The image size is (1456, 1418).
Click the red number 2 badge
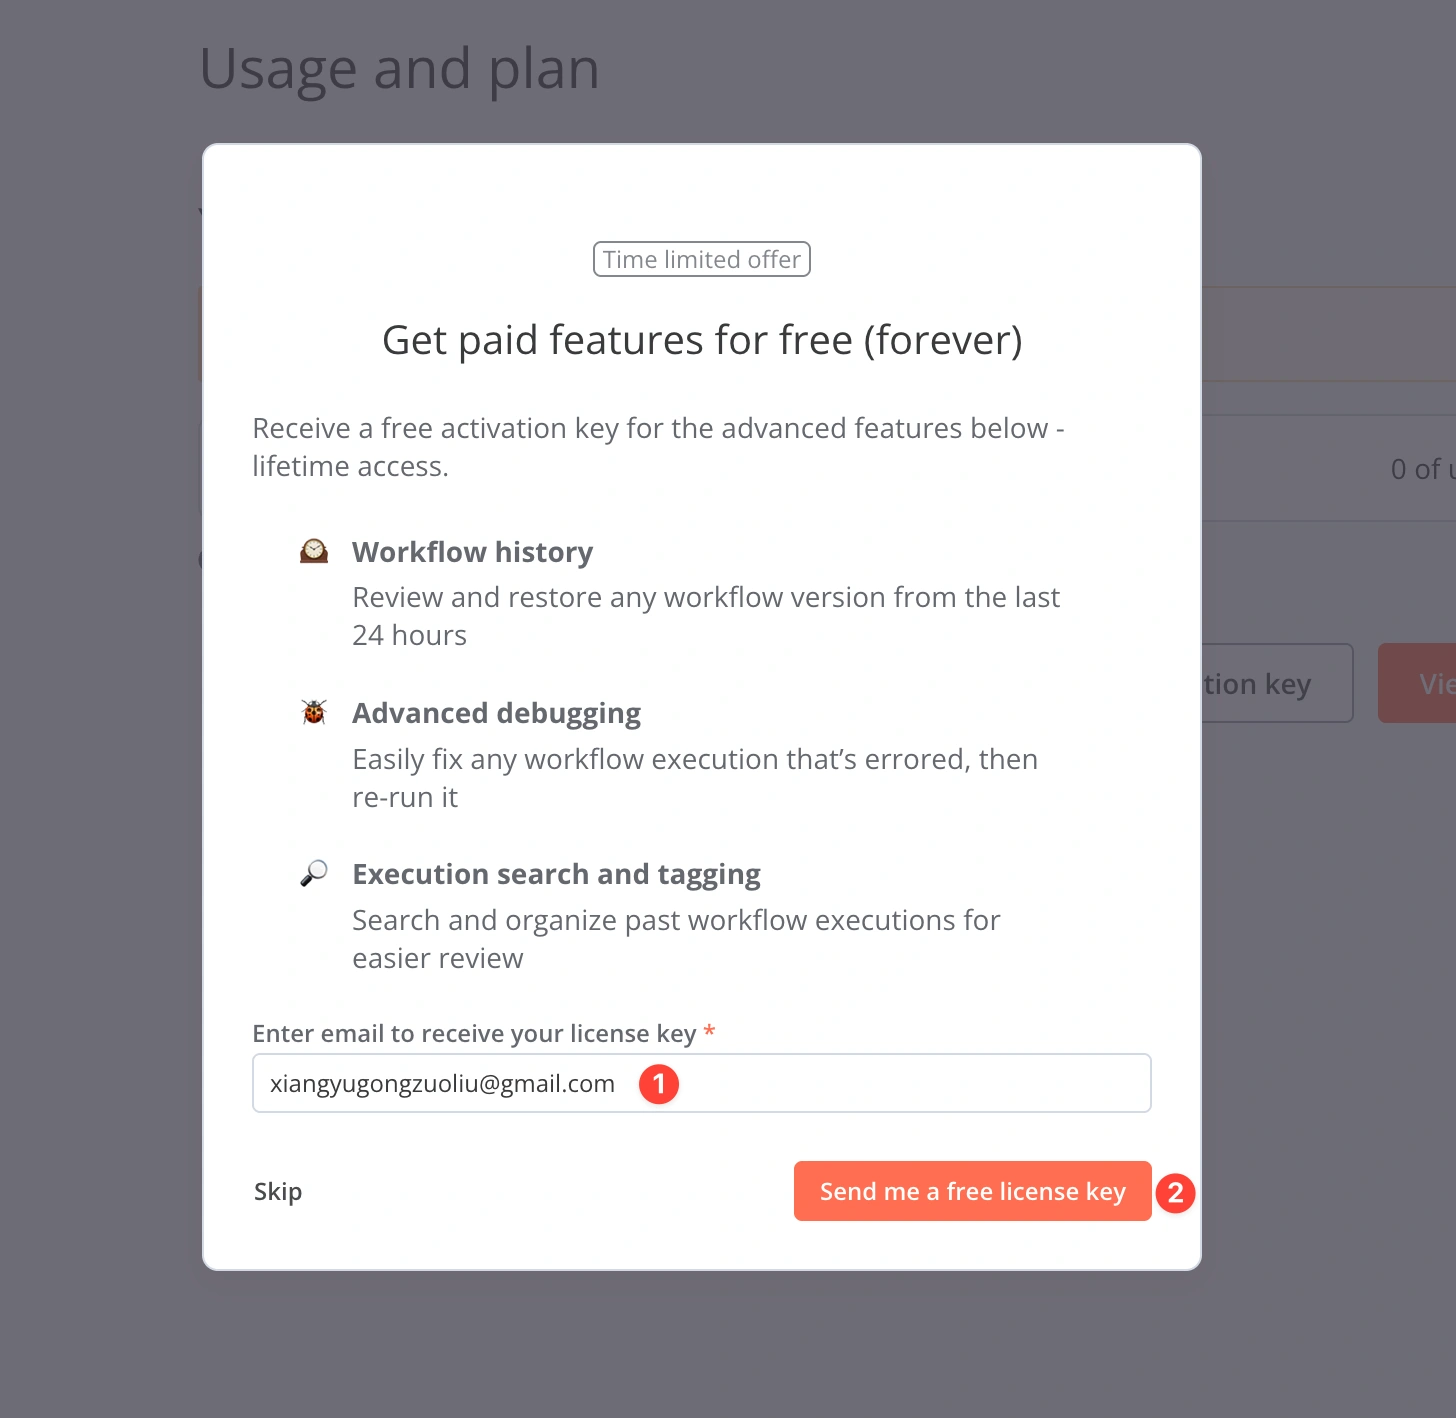point(1175,1192)
